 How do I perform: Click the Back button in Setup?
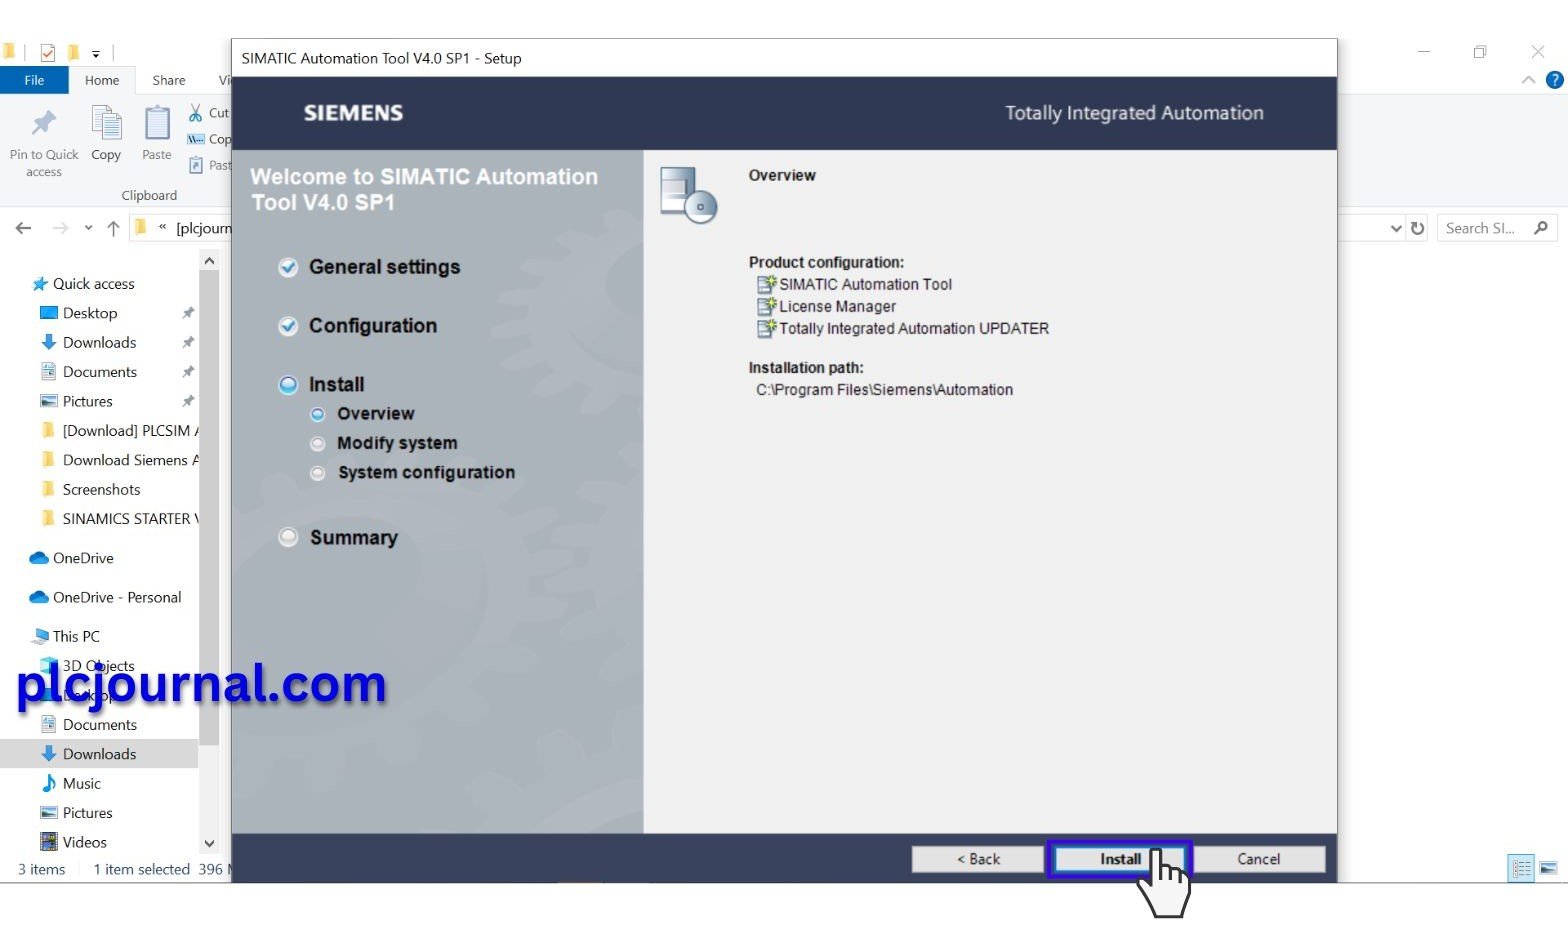977,859
